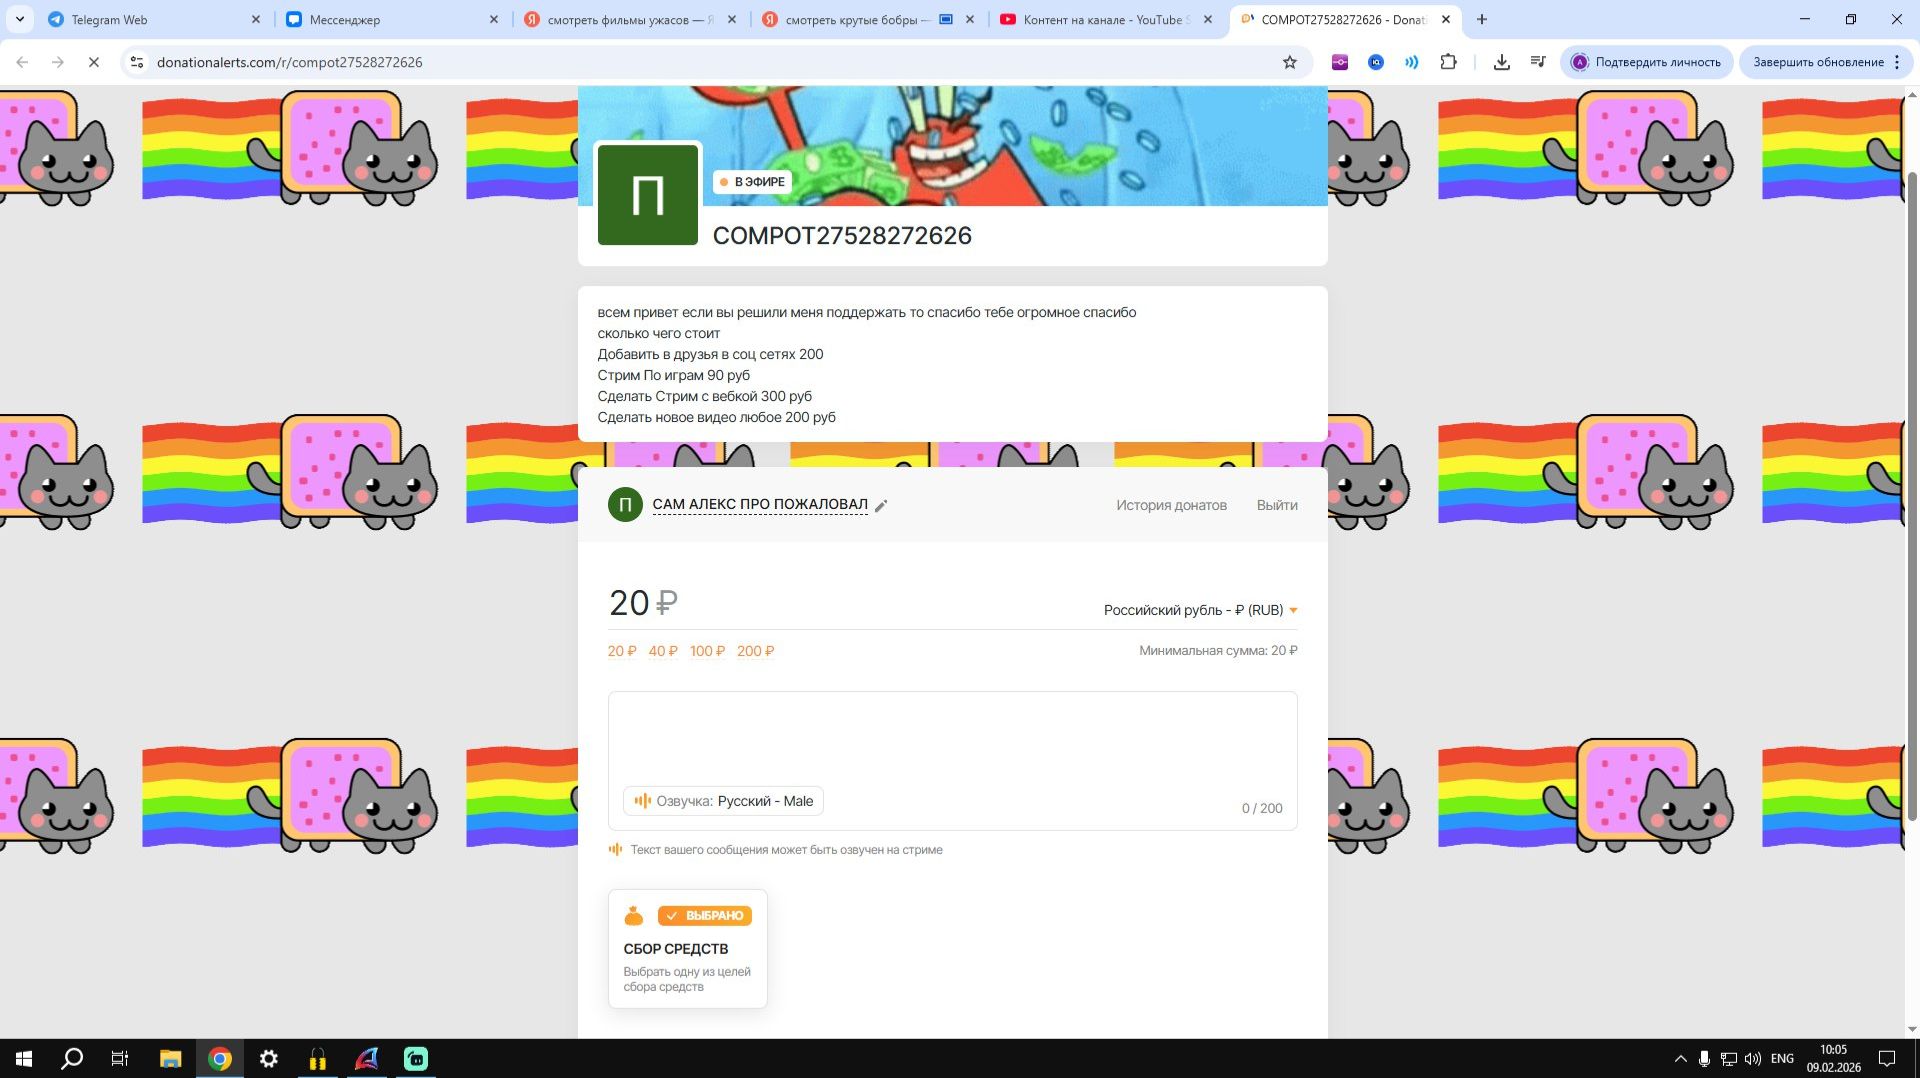Open Chrome three-dot menu
The image size is (1920, 1078).
click(1897, 62)
